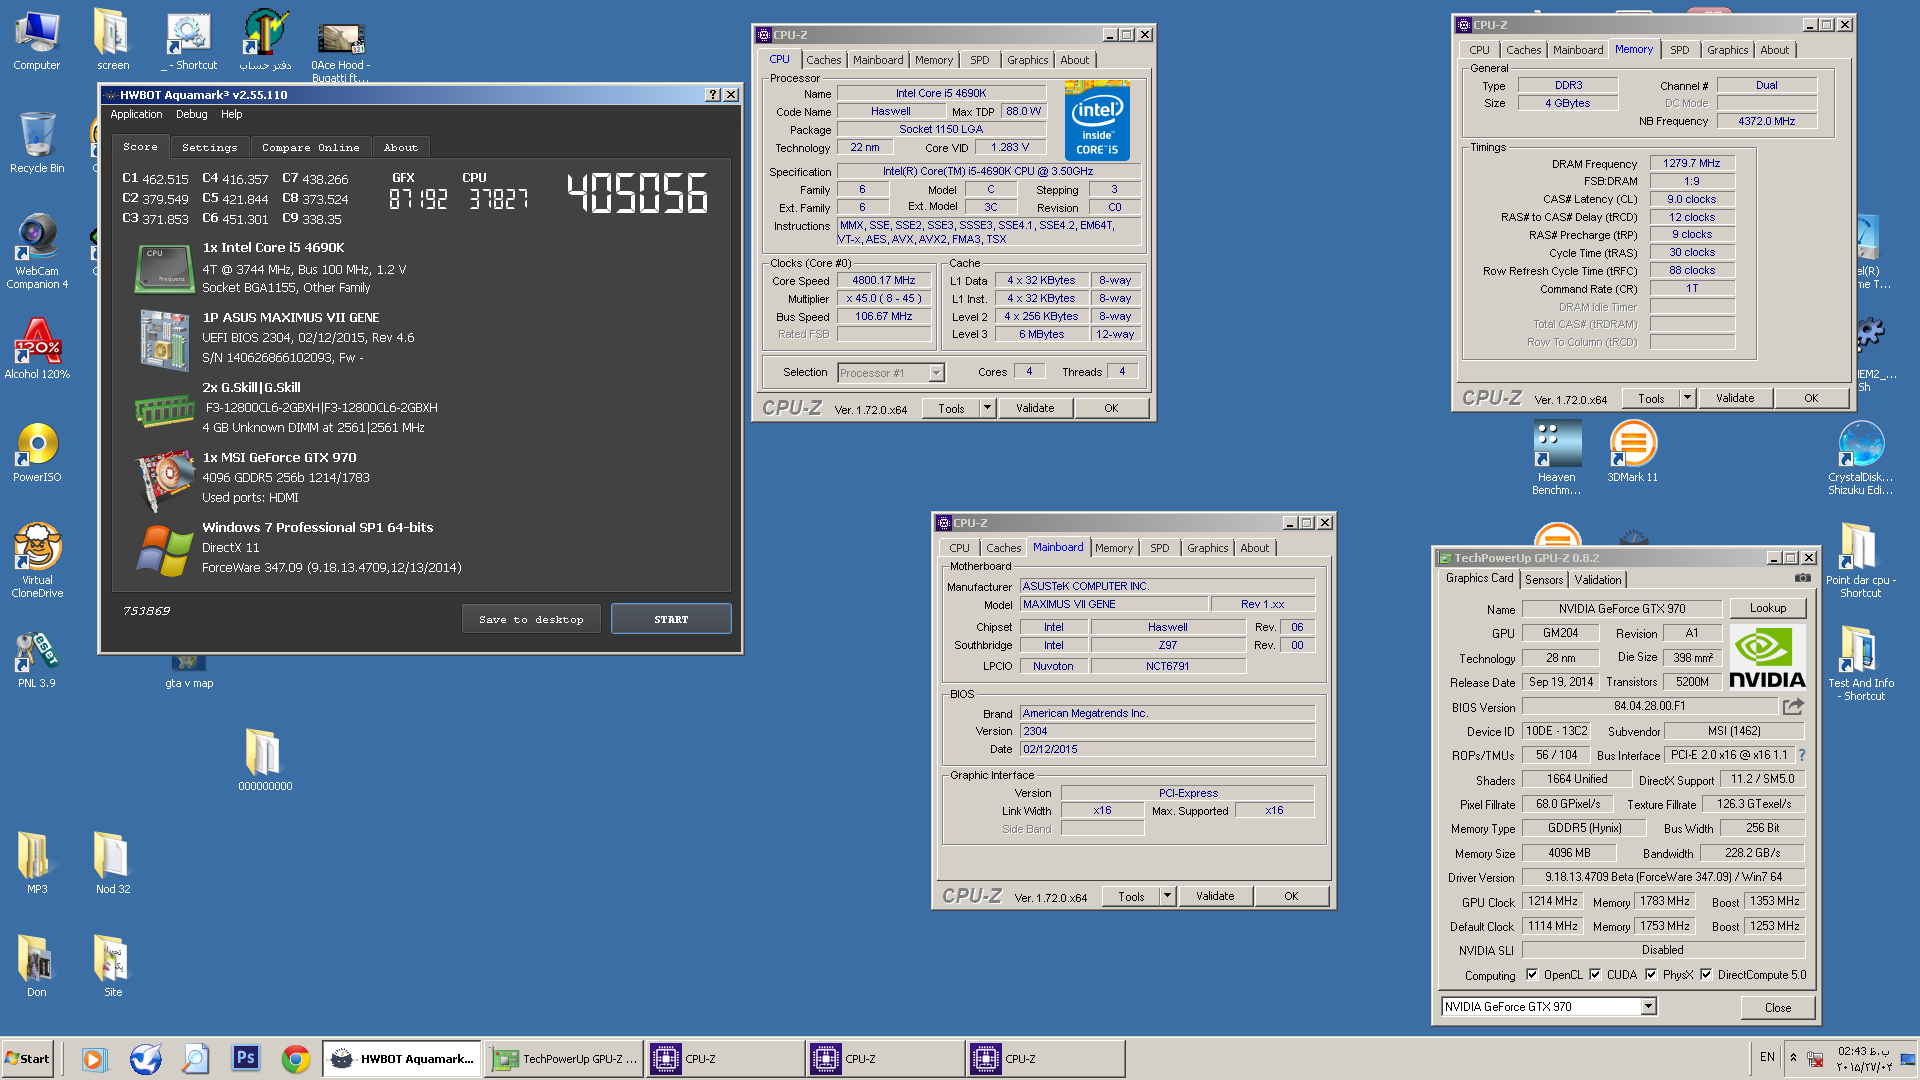Viewport: 1920px width, 1080px height.
Task: Open the MP3 folder icon
Action: 37,864
